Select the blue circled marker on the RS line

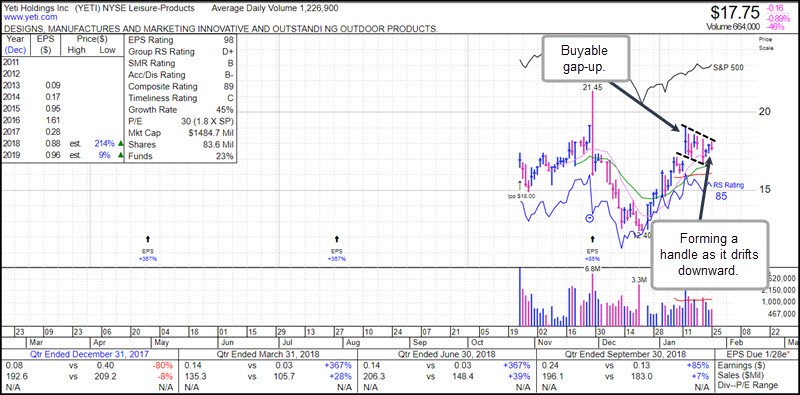[589, 218]
